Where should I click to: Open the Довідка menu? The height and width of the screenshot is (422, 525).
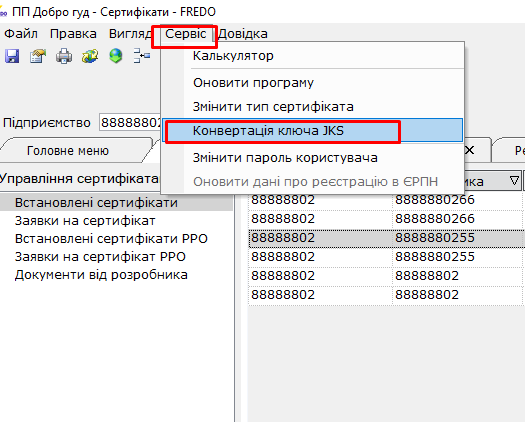point(243,34)
